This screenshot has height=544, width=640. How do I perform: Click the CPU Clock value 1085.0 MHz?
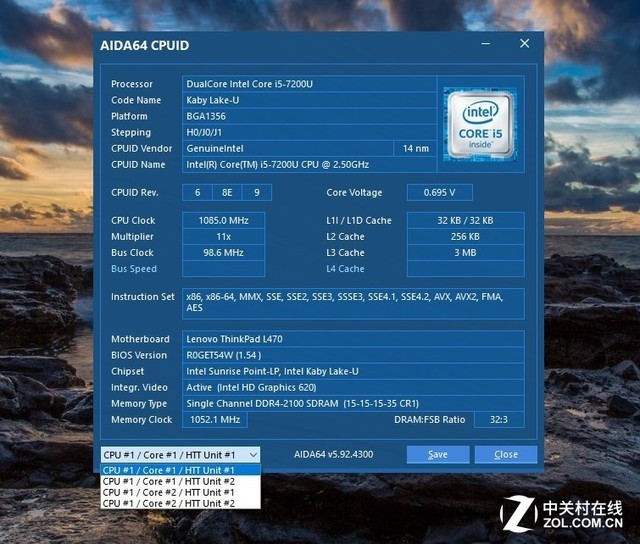tap(224, 220)
